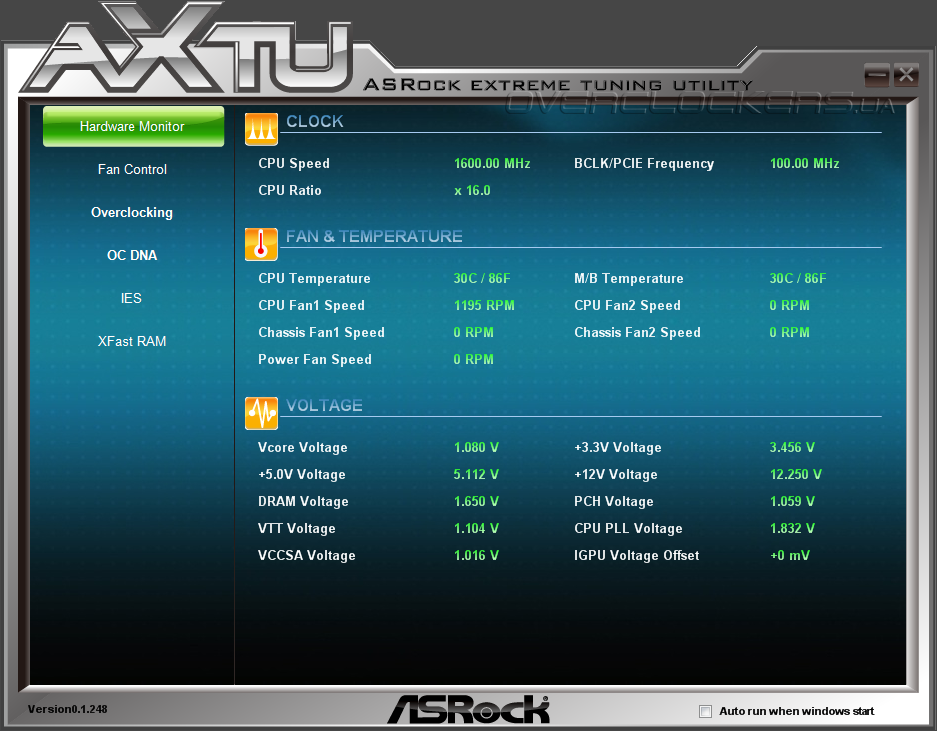Click the CPU PLL Voltage value 1.832 V
The width and height of the screenshot is (937, 731).
click(x=792, y=528)
